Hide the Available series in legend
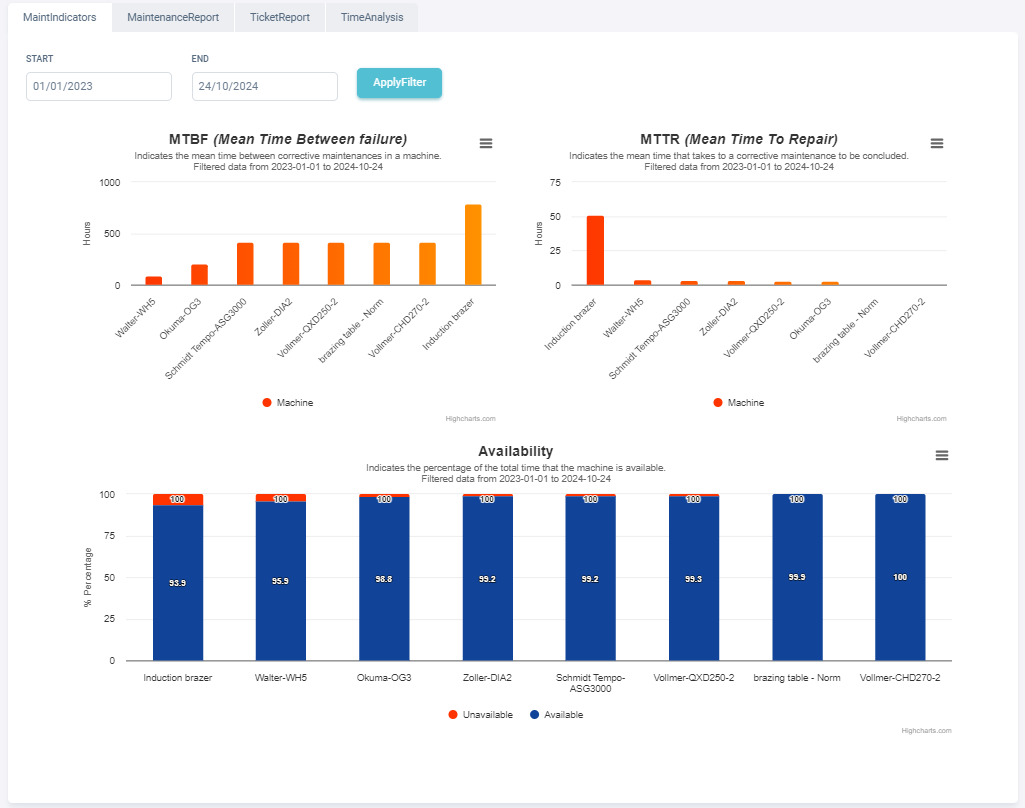This screenshot has width=1025, height=808. [557, 715]
